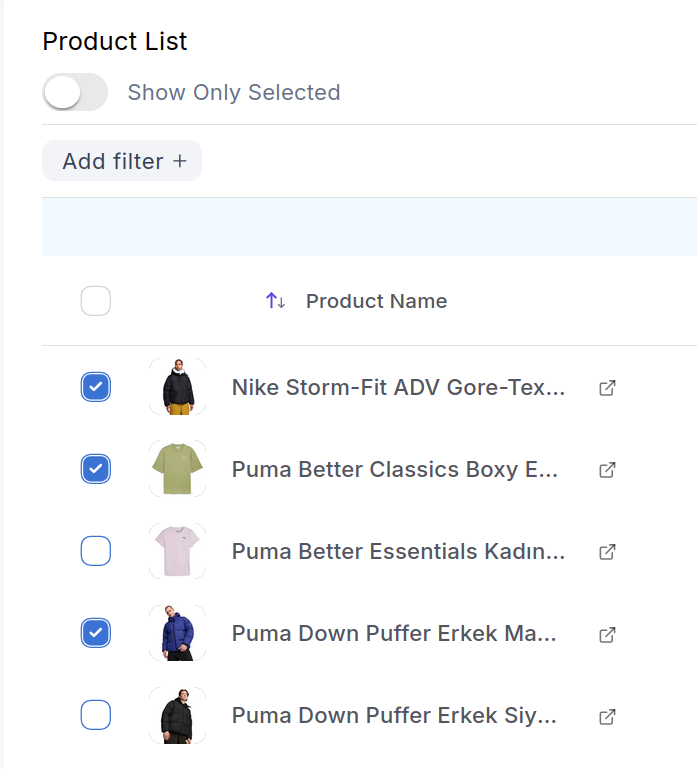Toggle the Show Only Selected switch
This screenshot has height=769, width=697.
click(x=75, y=92)
